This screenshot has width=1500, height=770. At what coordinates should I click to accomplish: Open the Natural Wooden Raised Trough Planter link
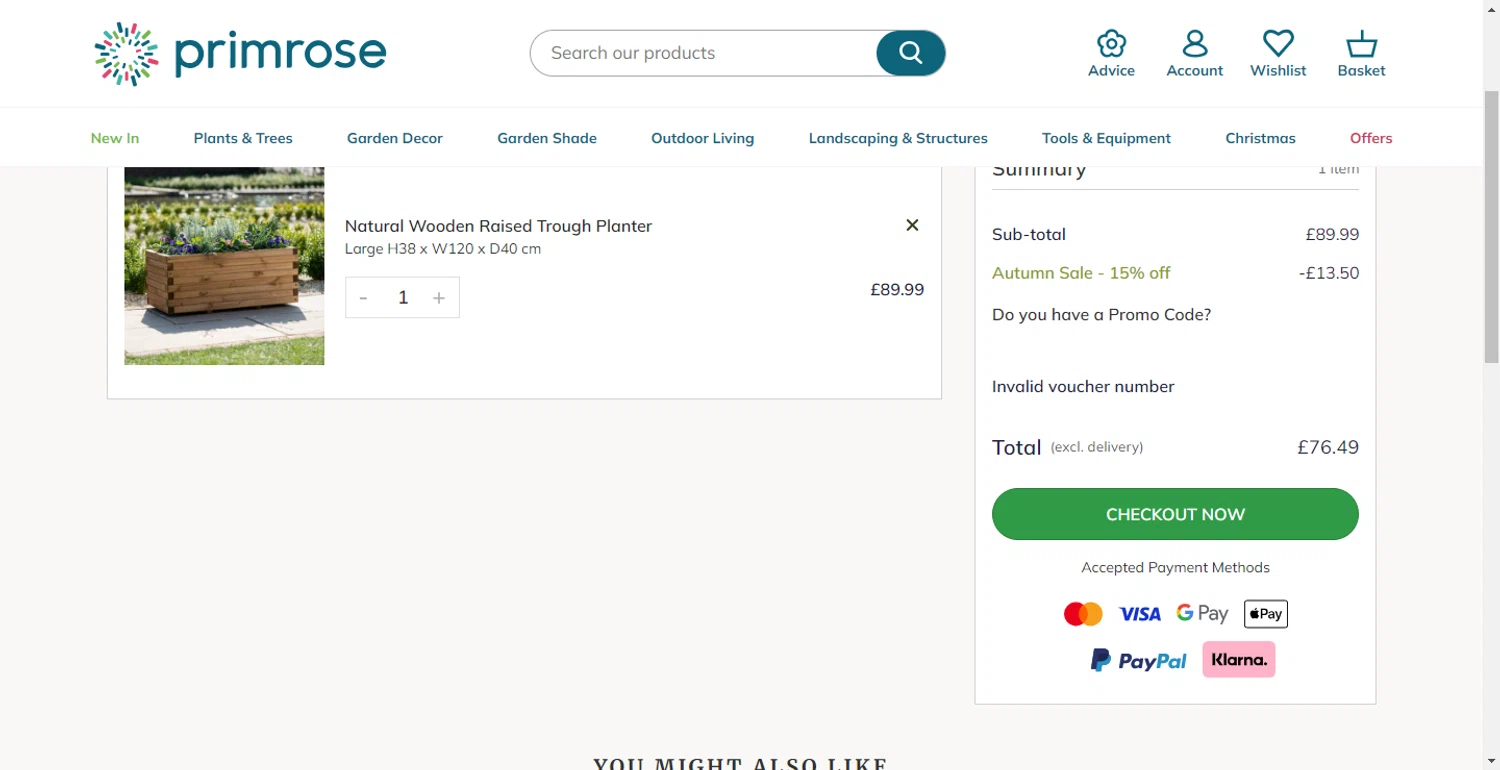498,226
